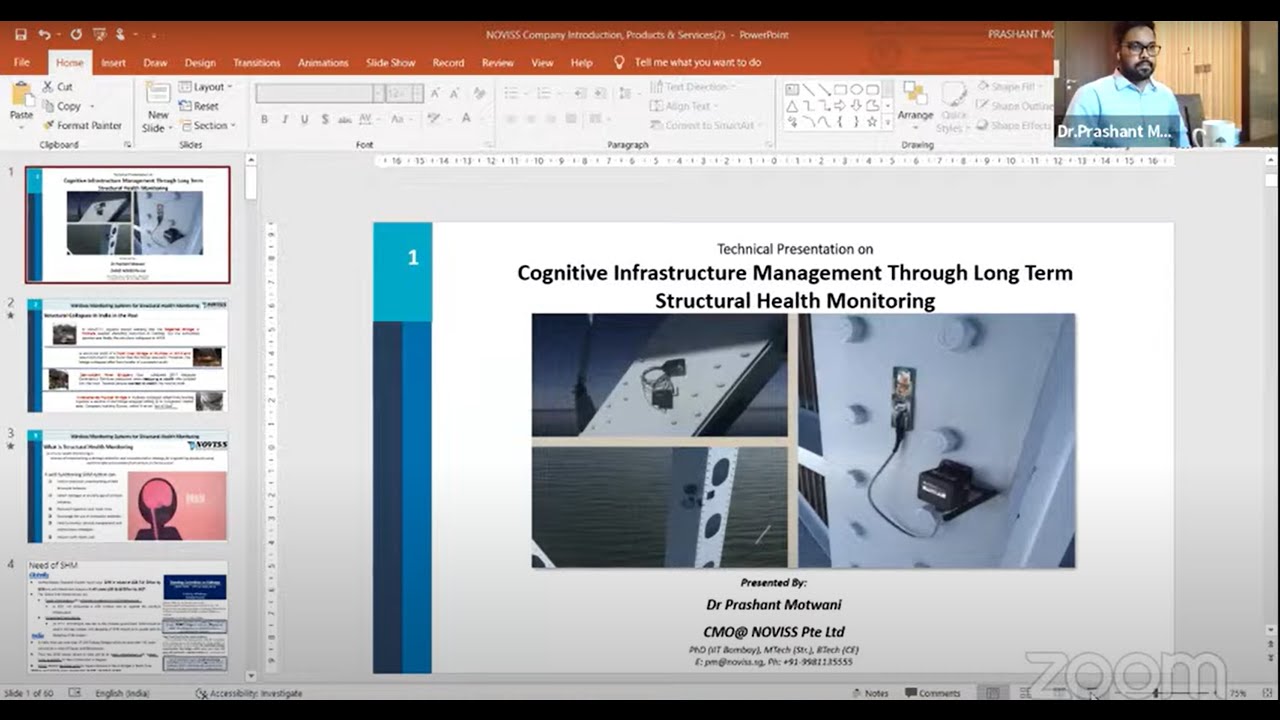
Task: Select the Isosceles Triangle shape
Action: [x=792, y=106]
